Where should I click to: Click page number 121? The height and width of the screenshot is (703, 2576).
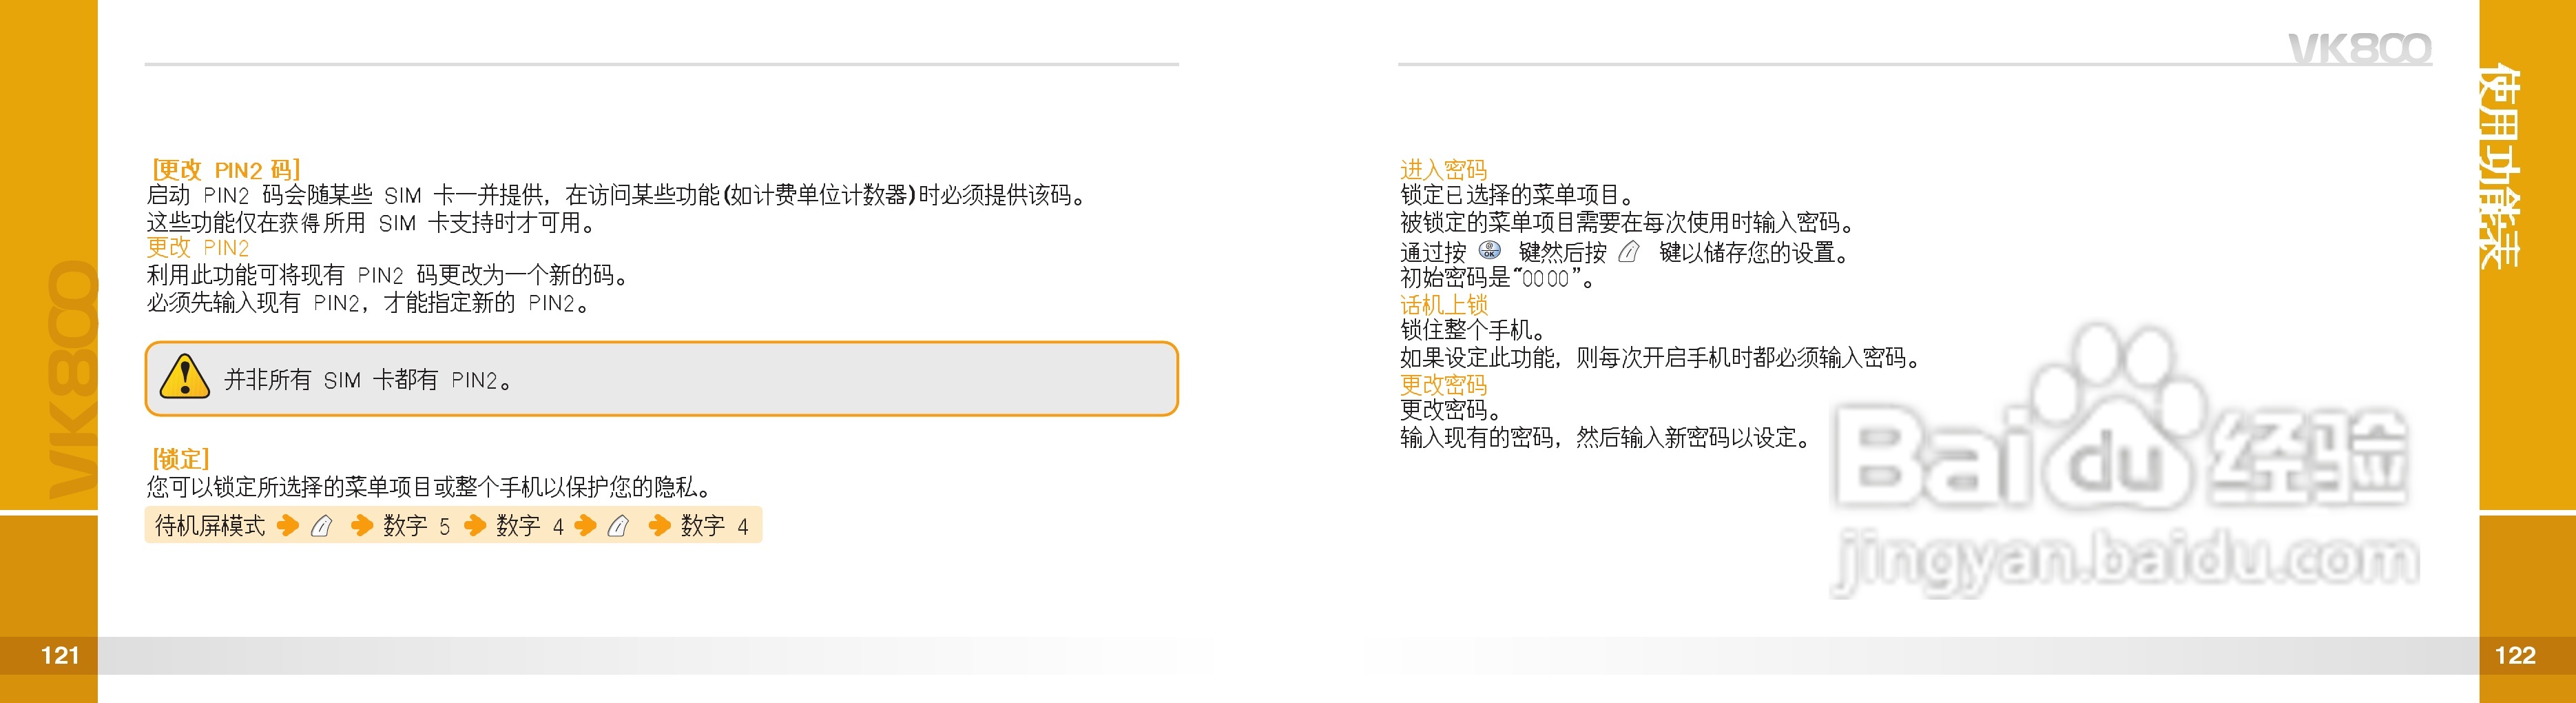click(59, 655)
